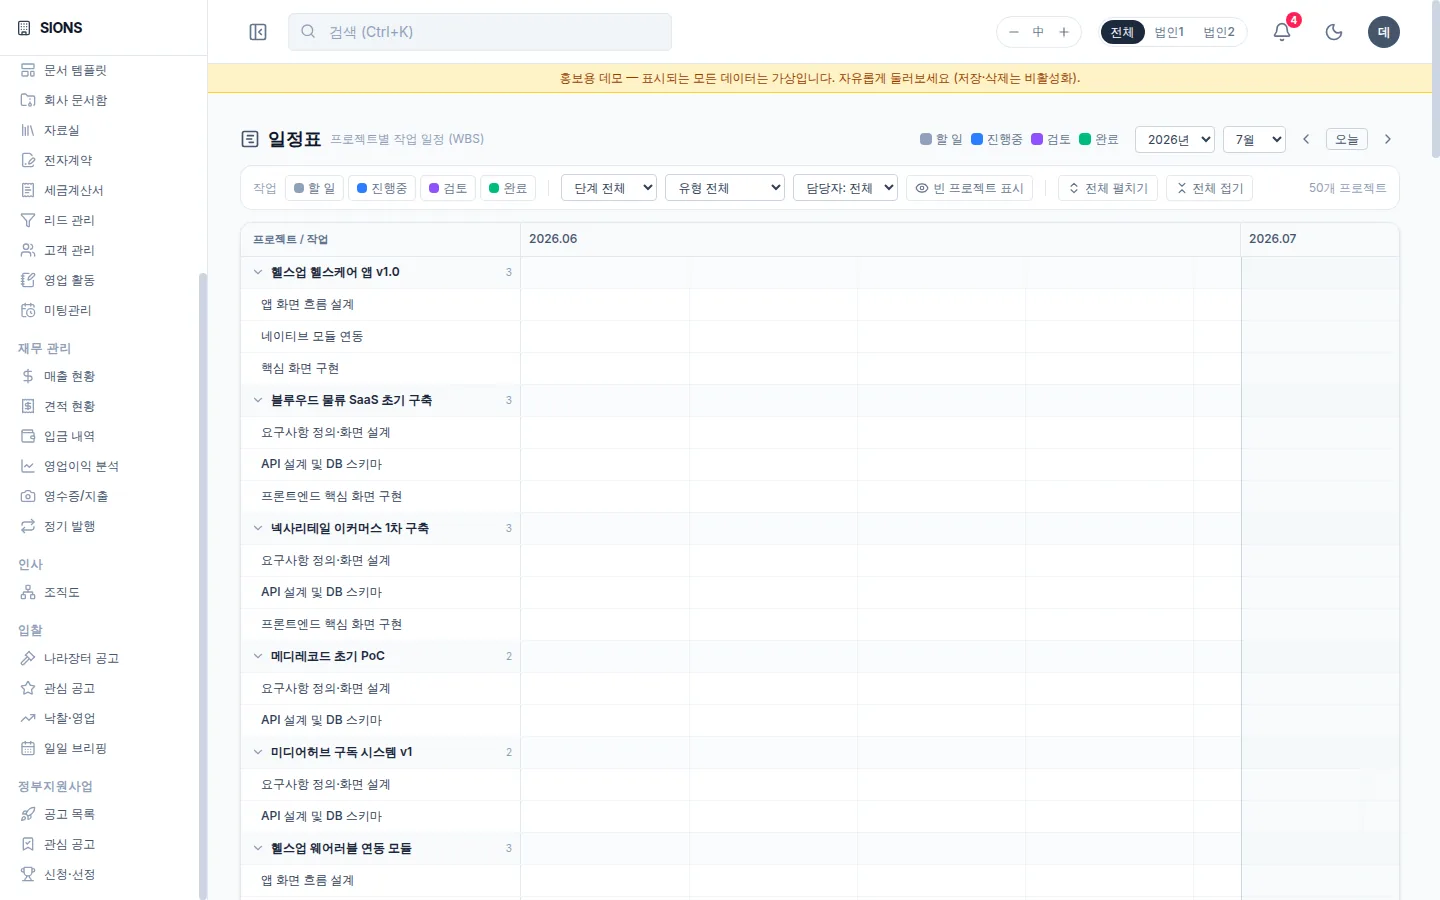This screenshot has width=1440, height=900.
Task: Collapse 헬스업 헬스케어 앱 v1.0 project
Action: coord(257,272)
